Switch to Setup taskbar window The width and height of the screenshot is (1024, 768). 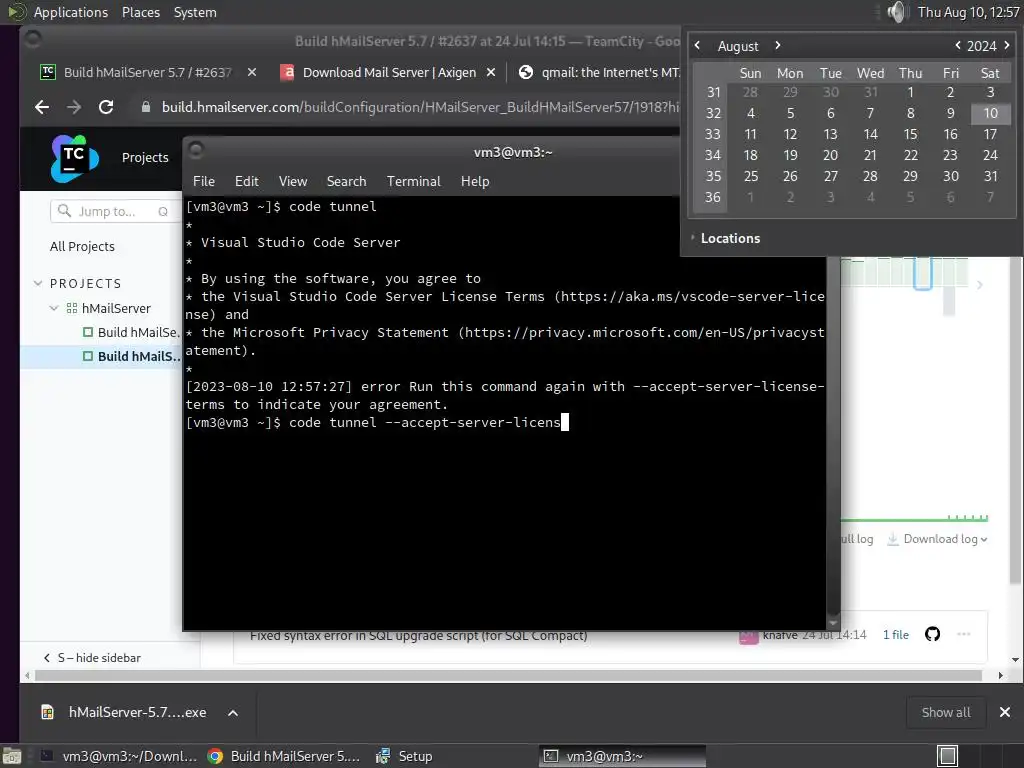pyautogui.click(x=405, y=756)
